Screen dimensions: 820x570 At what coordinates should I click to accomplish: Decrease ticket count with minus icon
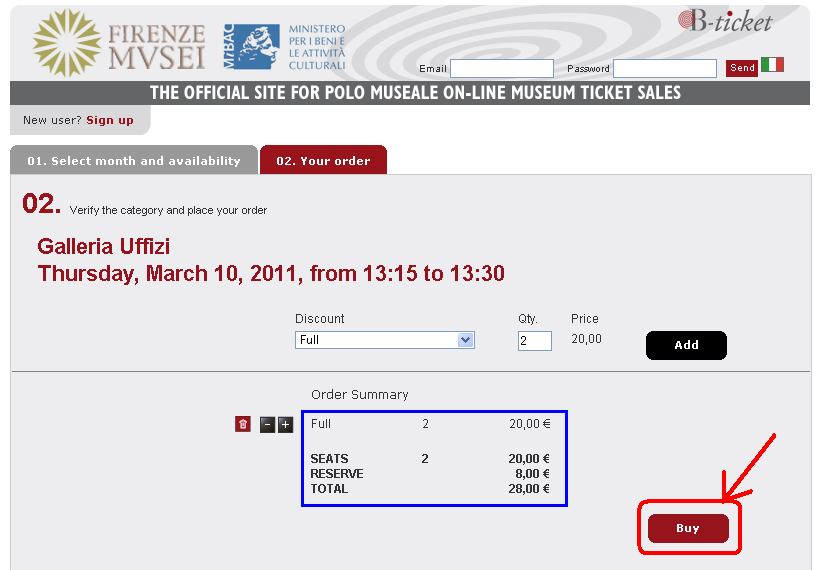pyautogui.click(x=267, y=425)
